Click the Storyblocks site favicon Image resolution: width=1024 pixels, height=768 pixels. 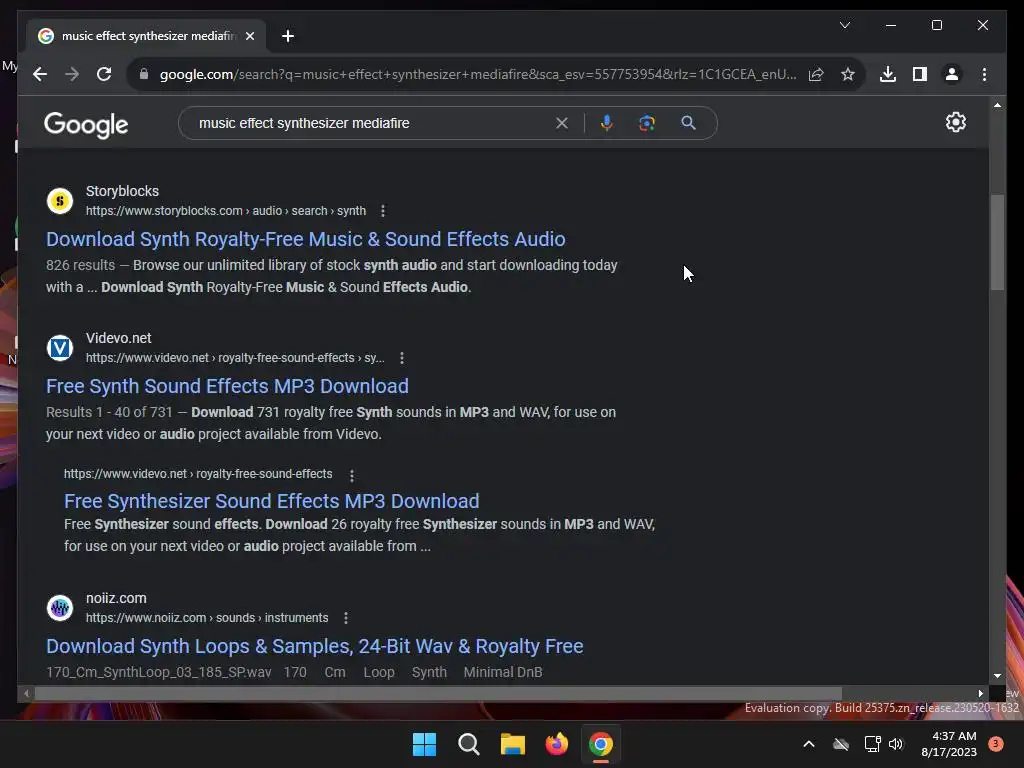[60, 201]
